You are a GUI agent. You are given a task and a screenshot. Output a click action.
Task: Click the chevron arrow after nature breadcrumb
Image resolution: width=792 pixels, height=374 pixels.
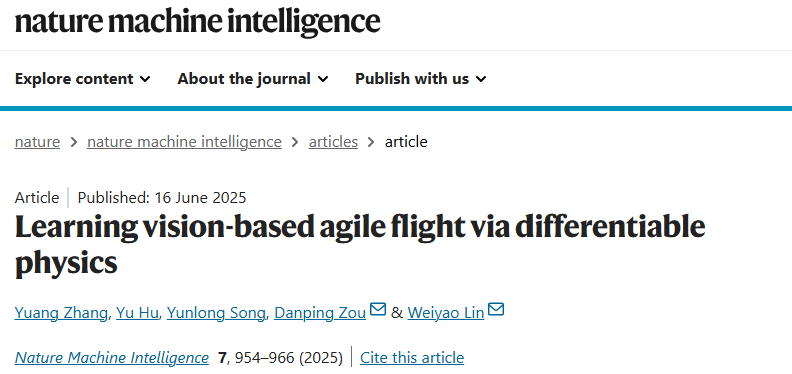pyautogui.click(x=74, y=142)
